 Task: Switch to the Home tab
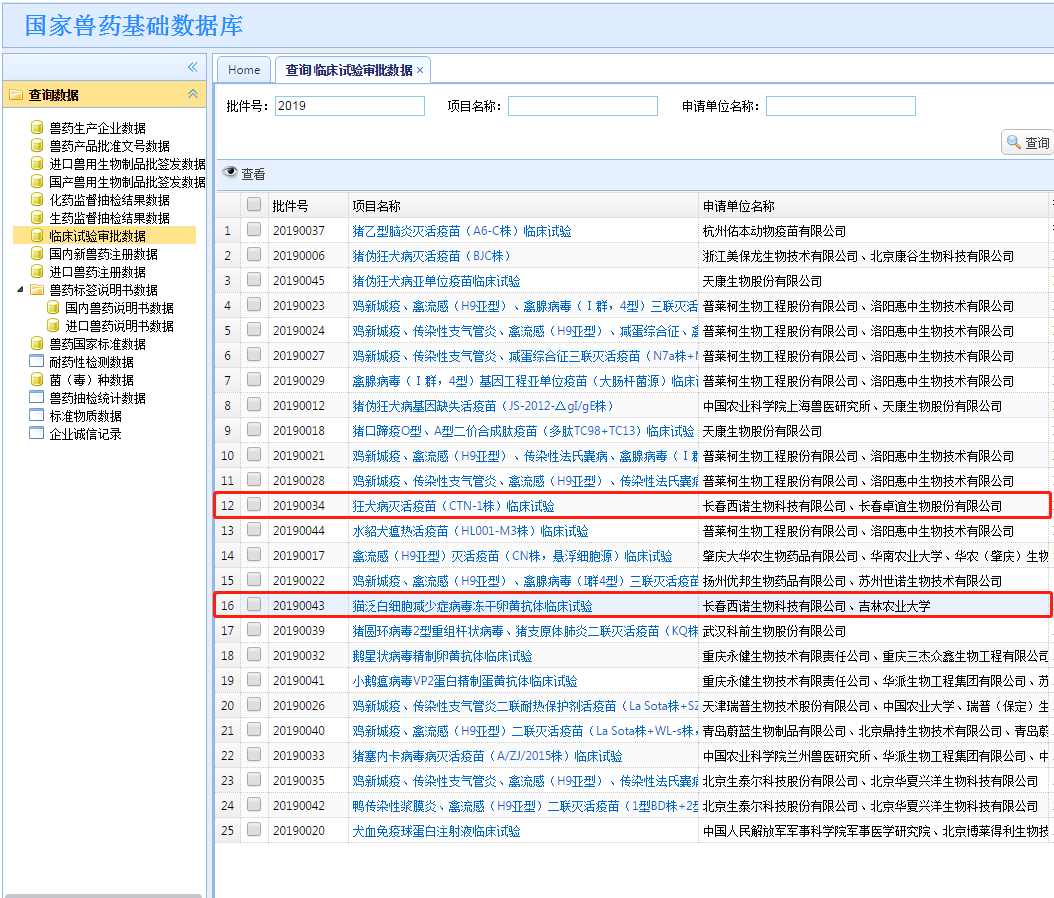pyautogui.click(x=244, y=70)
